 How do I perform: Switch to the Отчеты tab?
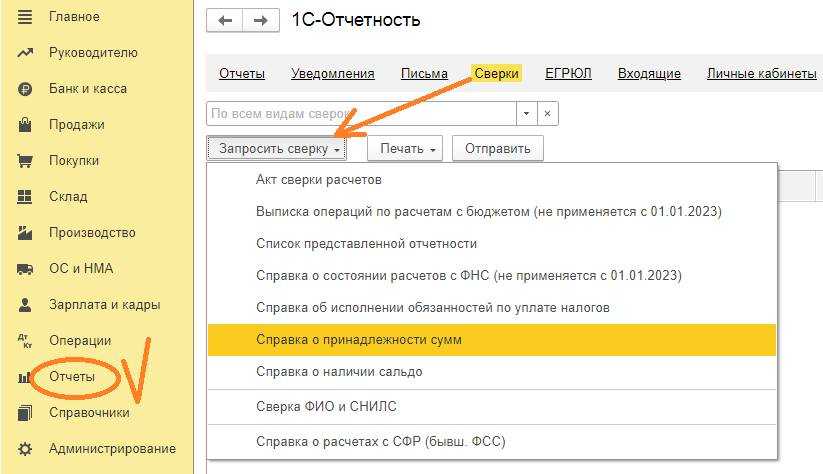241,73
